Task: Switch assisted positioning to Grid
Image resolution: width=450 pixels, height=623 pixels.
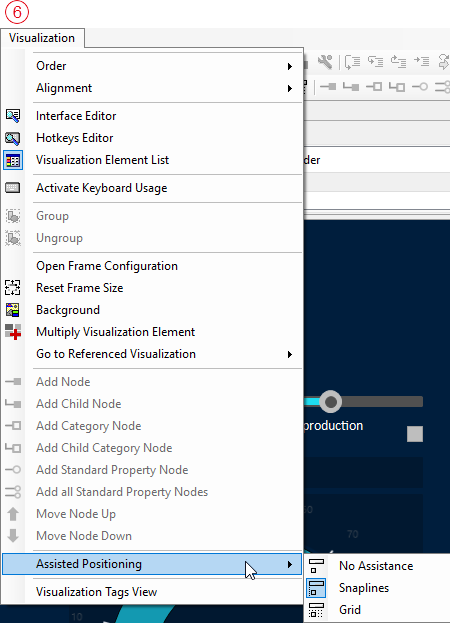Action: (350, 610)
